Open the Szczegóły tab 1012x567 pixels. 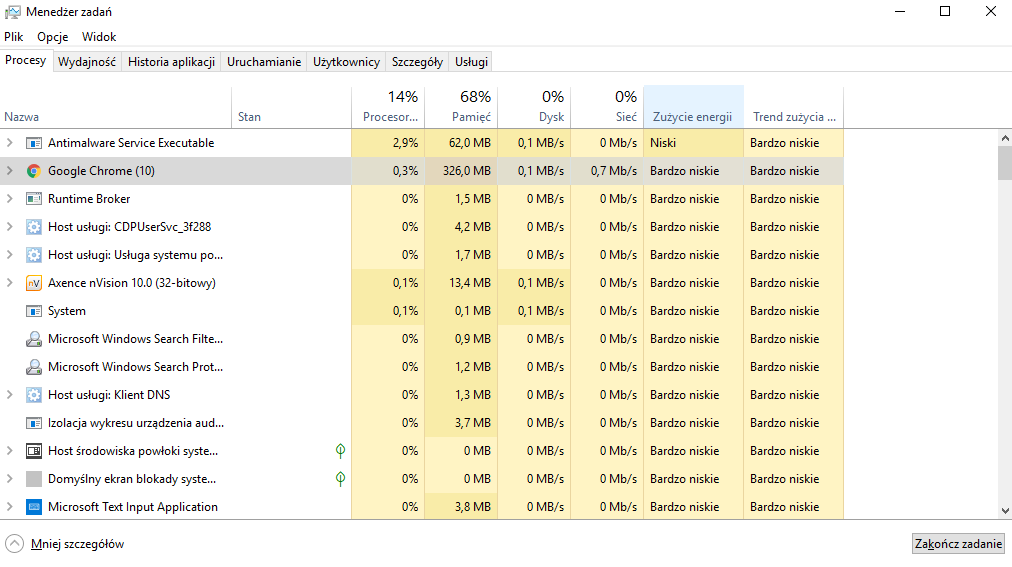pyautogui.click(x=417, y=61)
